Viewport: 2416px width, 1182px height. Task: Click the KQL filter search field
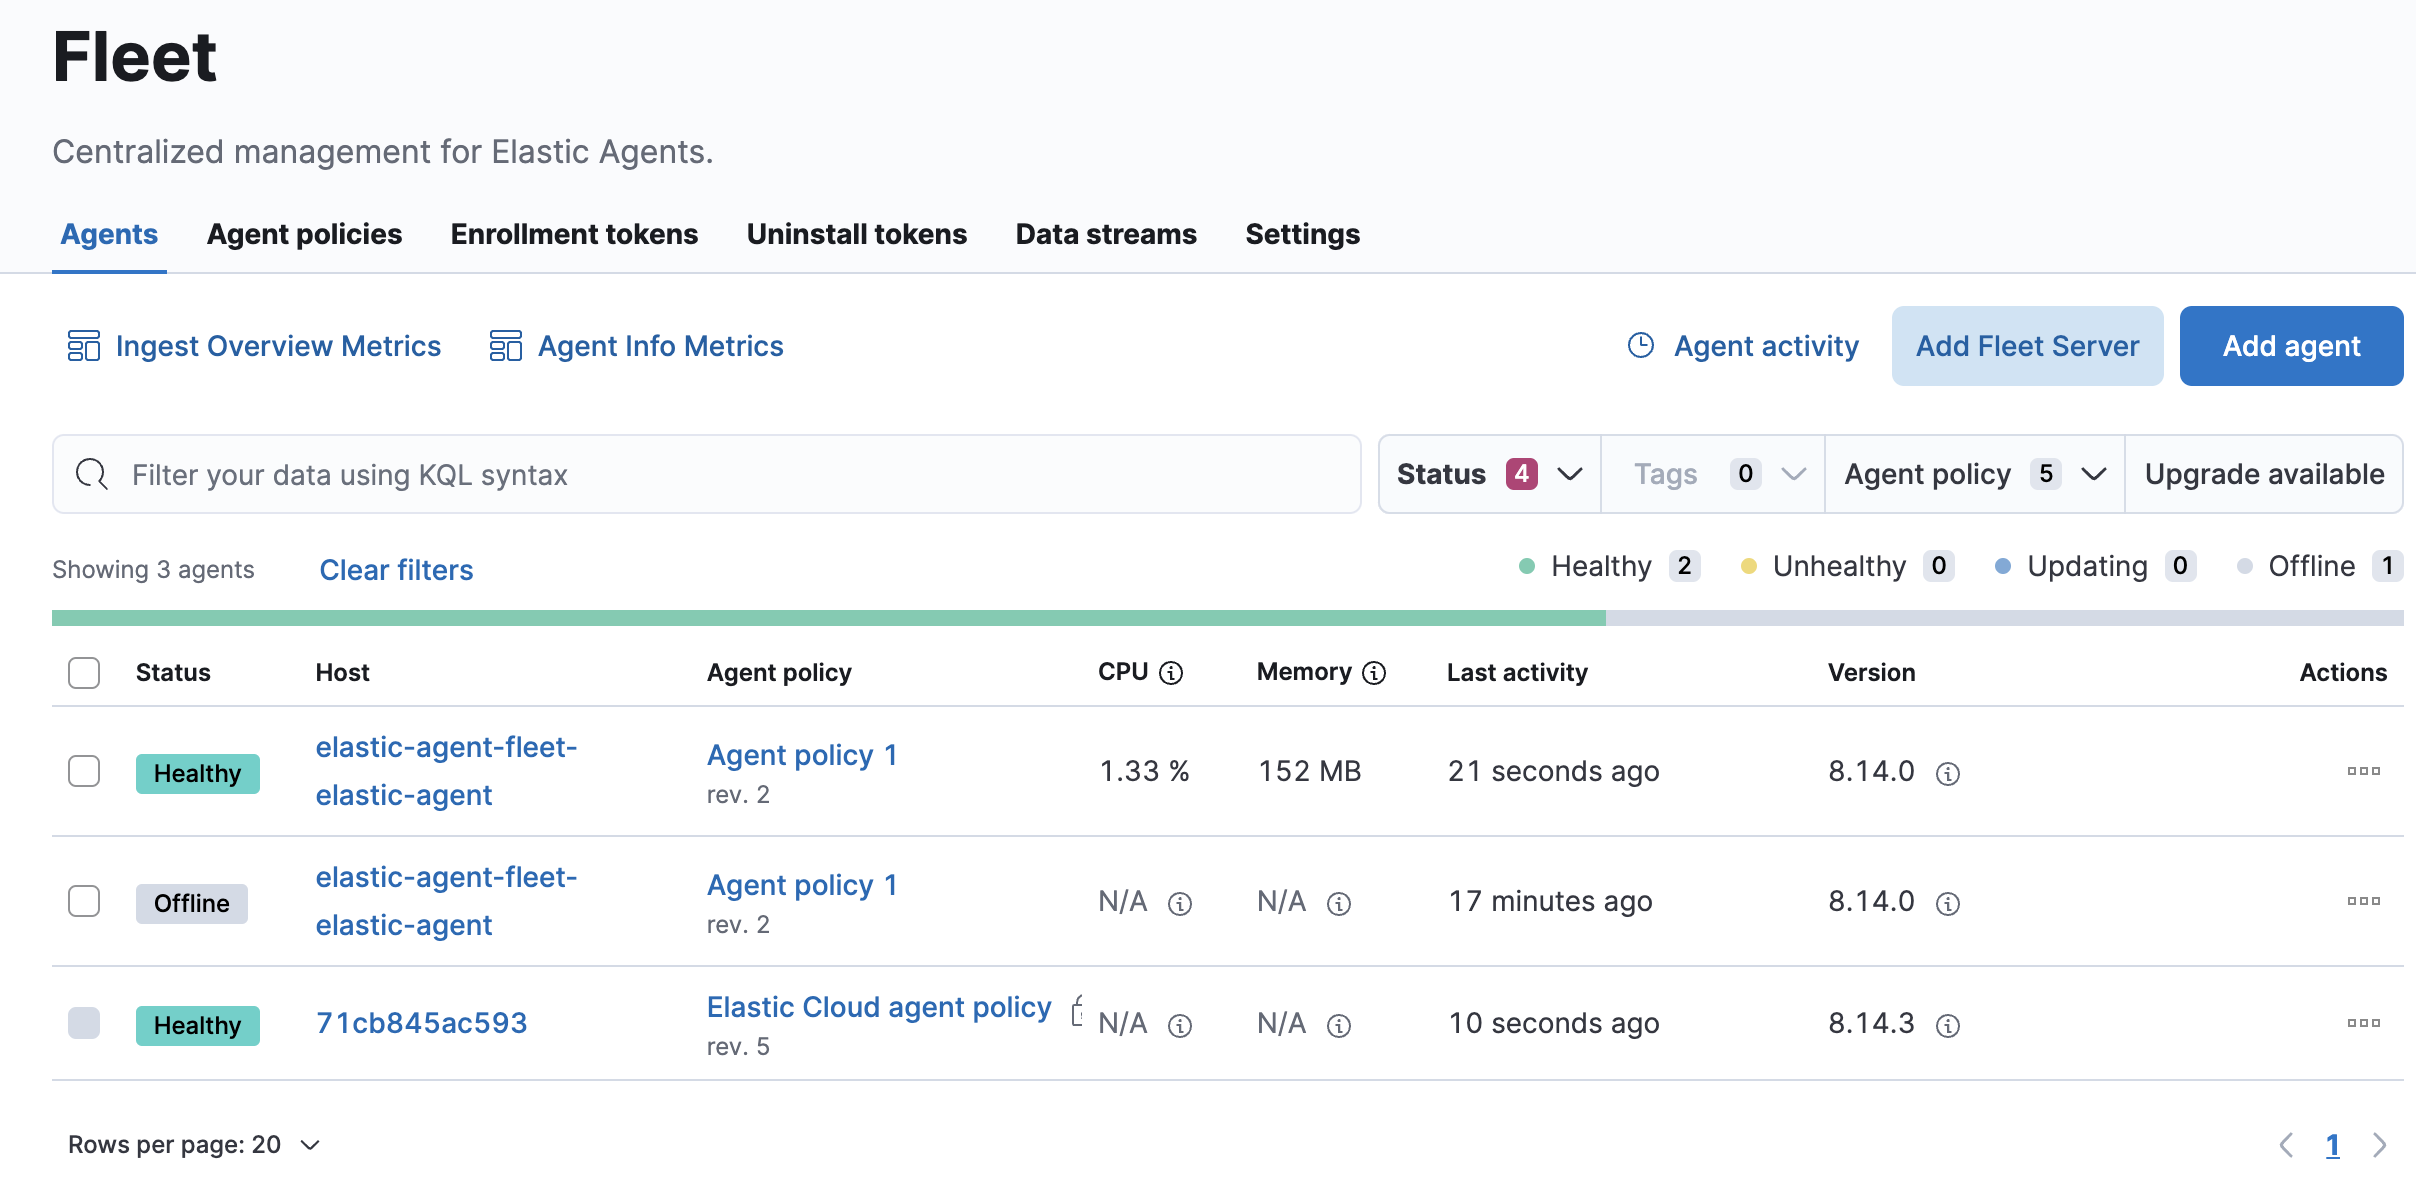706,474
